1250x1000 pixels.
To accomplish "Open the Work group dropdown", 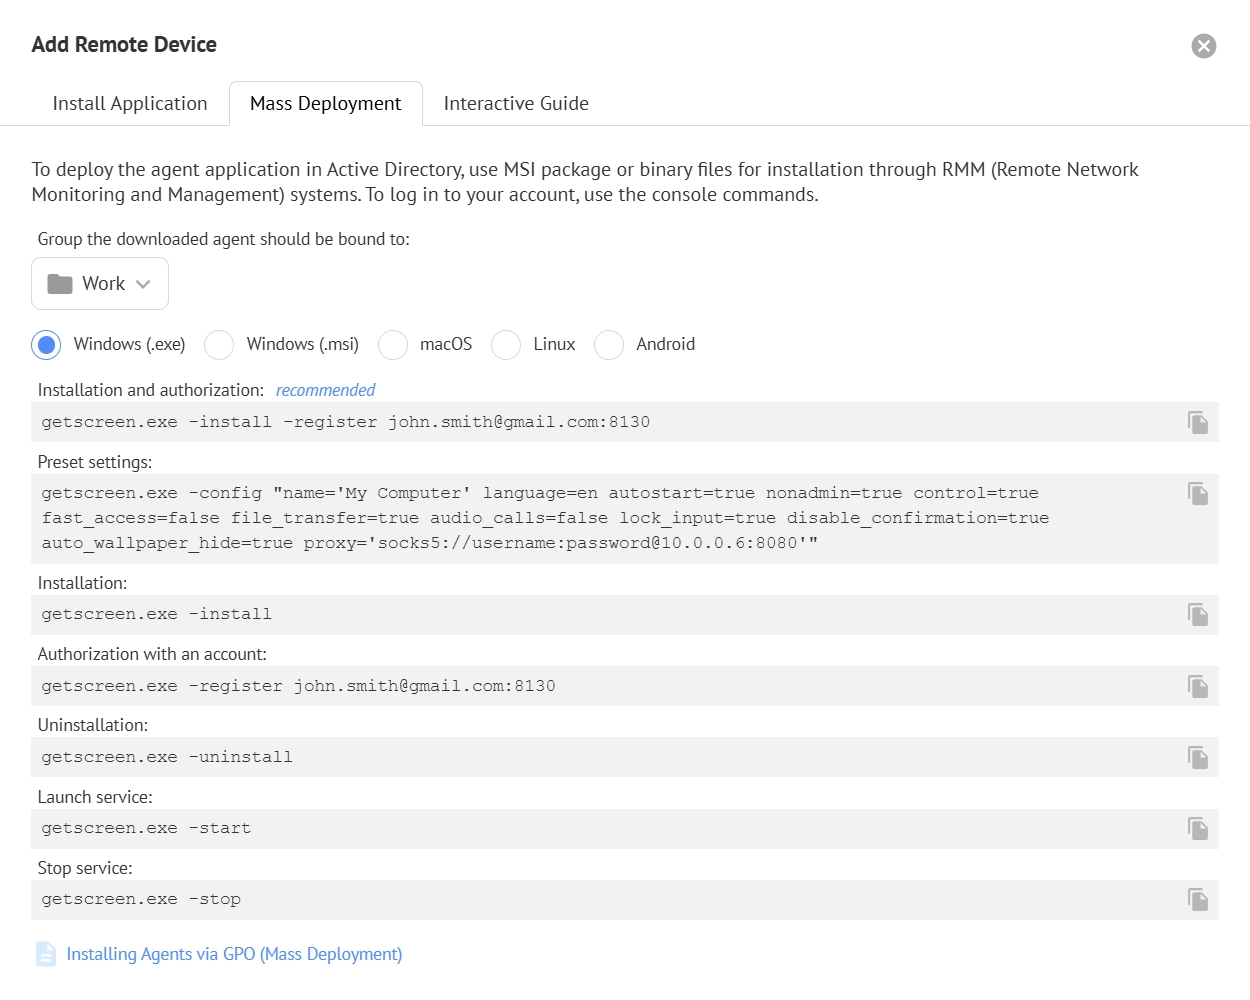I will pyautogui.click(x=100, y=284).
